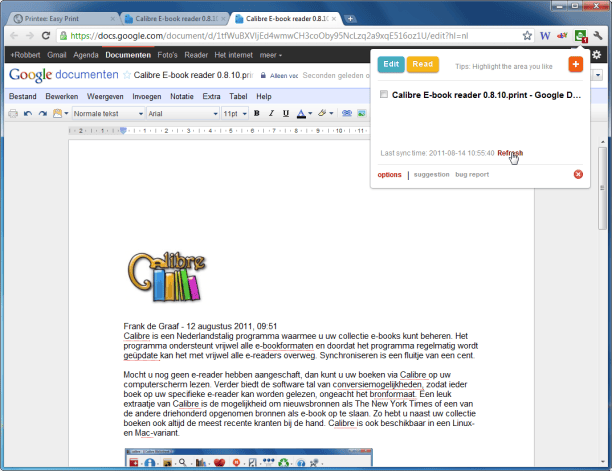Click the Calibre logo image

(166, 277)
